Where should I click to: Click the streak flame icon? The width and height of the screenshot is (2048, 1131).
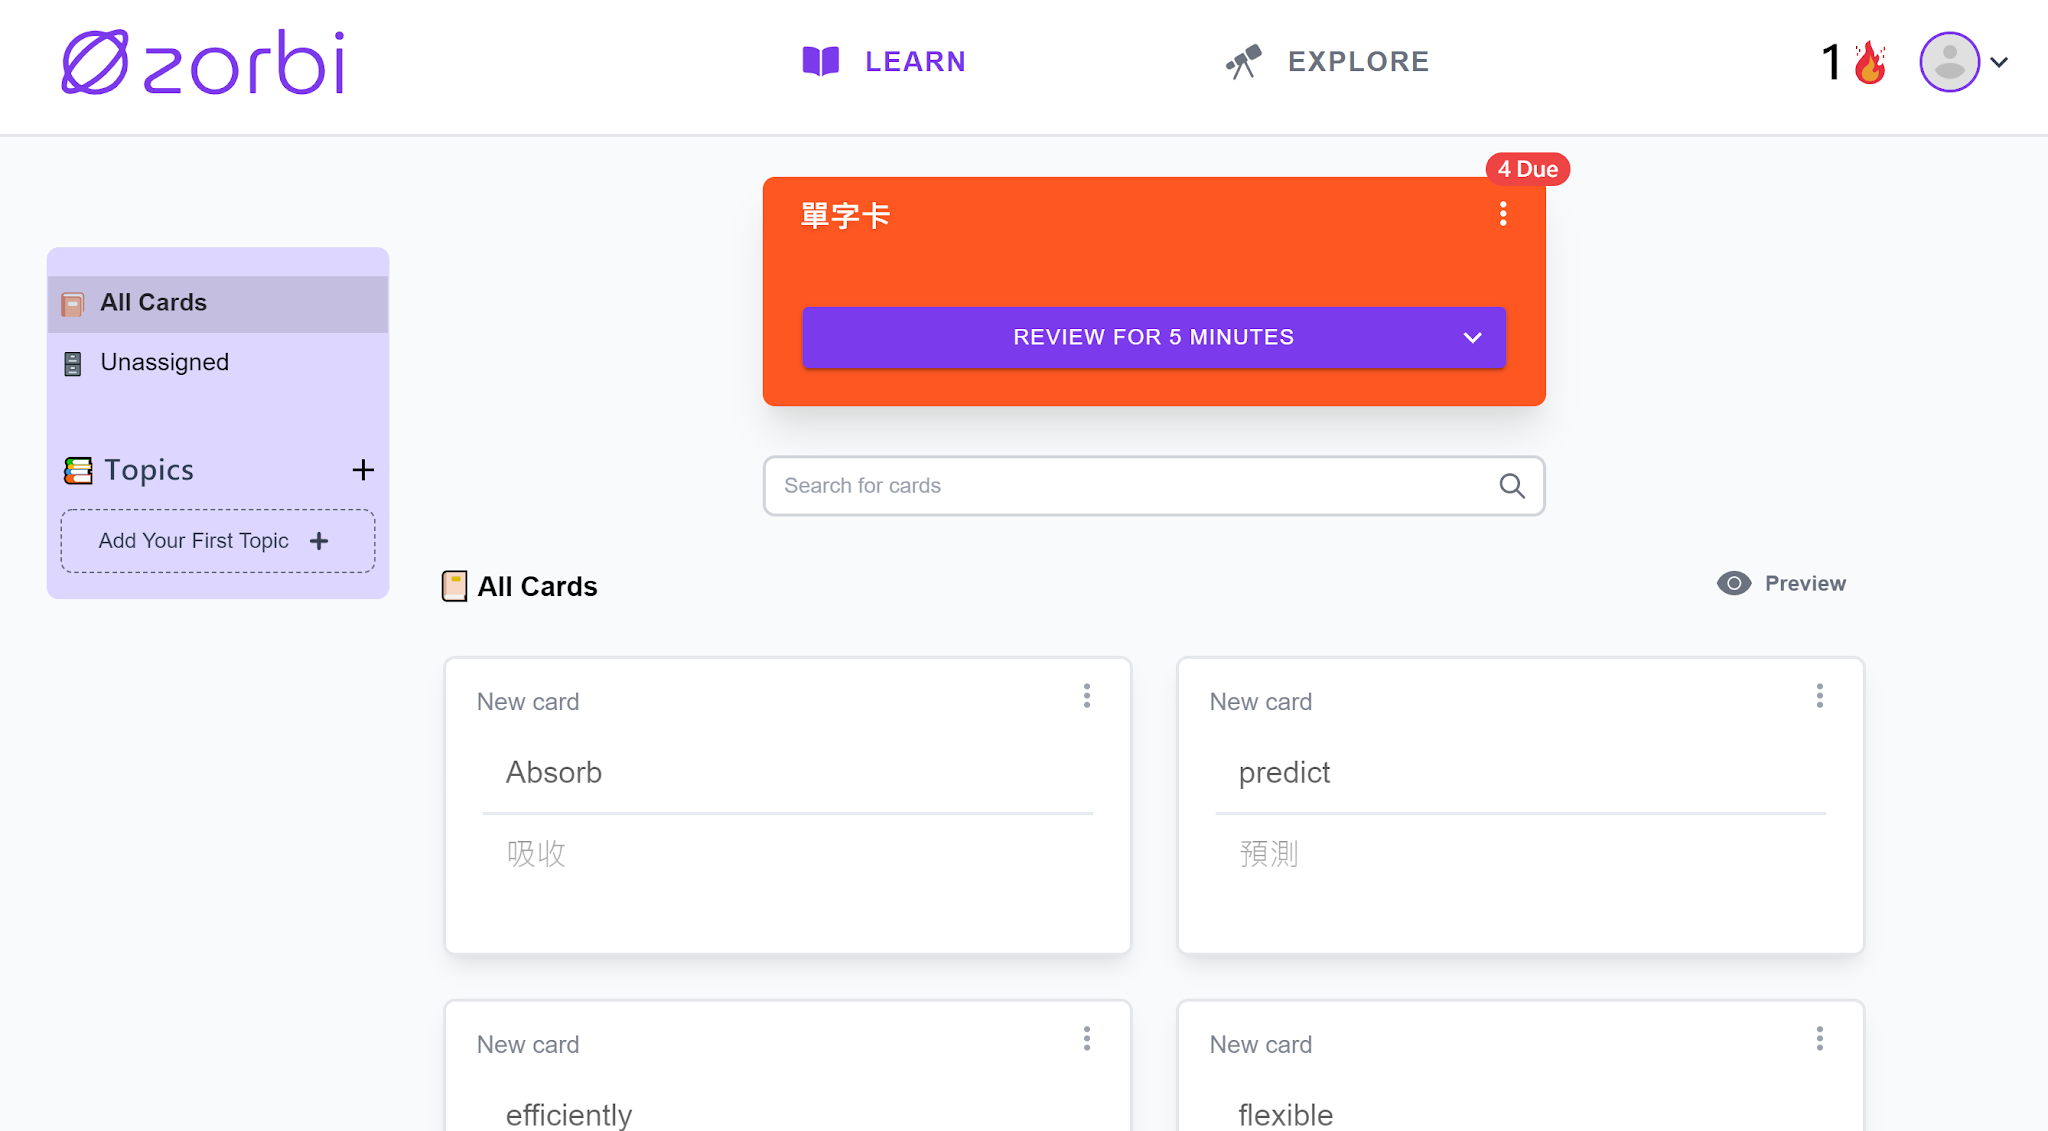point(1869,62)
